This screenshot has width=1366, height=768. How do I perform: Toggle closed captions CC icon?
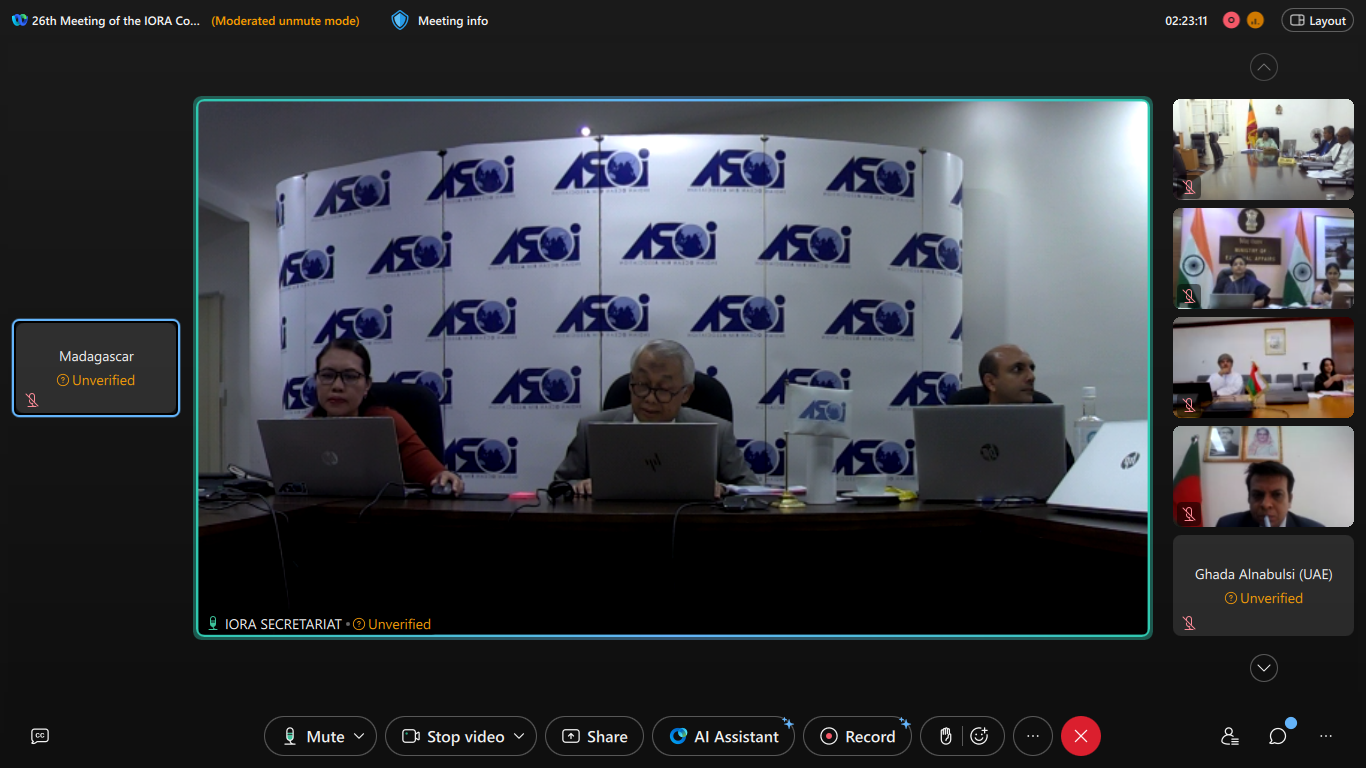pyautogui.click(x=40, y=736)
